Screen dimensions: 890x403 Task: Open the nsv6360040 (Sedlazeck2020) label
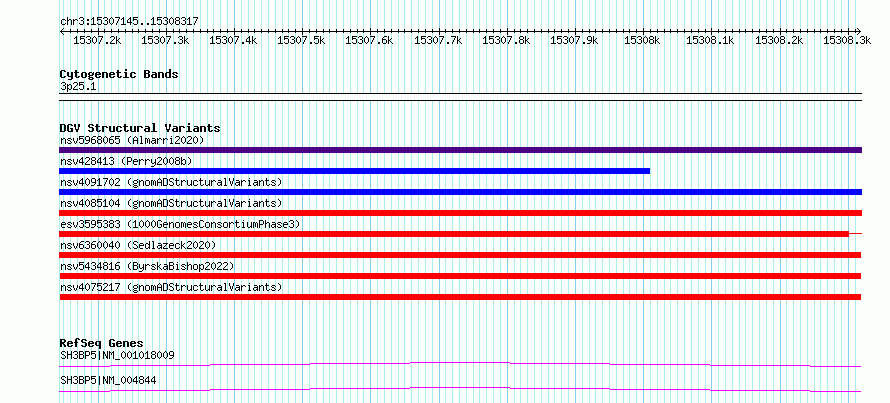click(x=138, y=245)
